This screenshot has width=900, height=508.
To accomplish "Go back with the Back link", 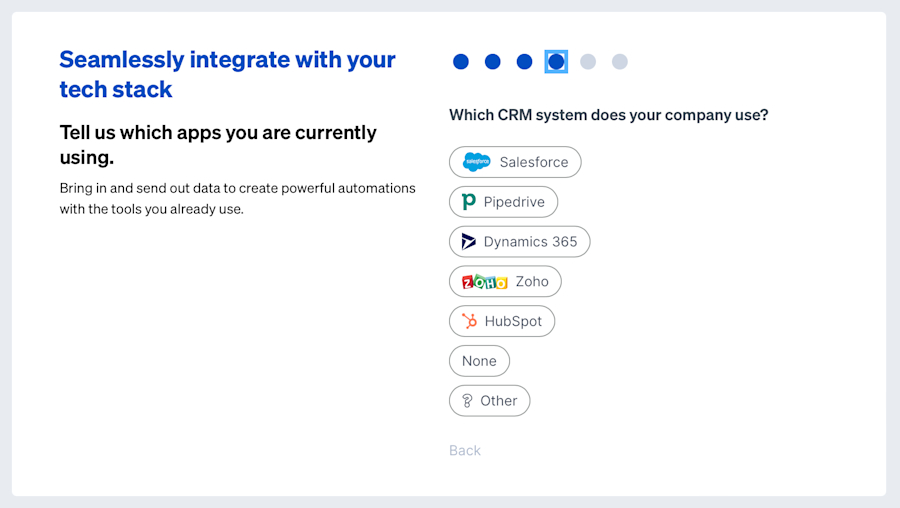I will pos(465,450).
